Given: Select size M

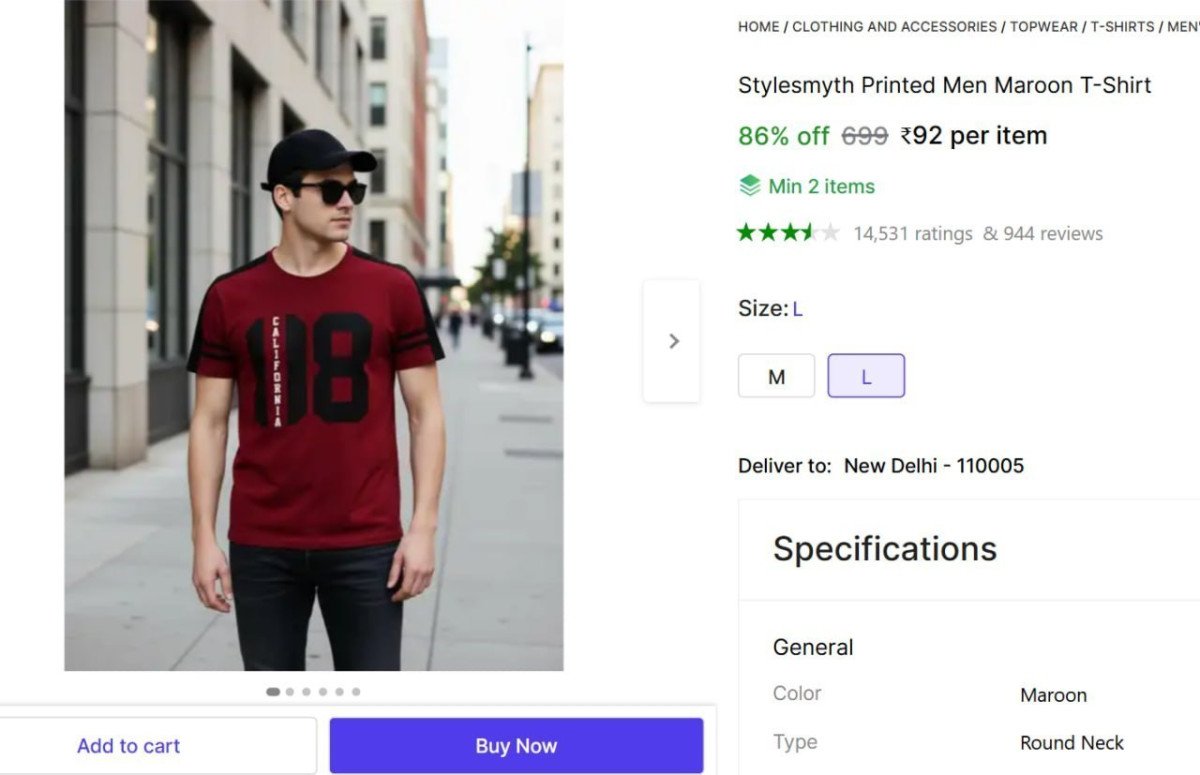Looking at the screenshot, I should pos(776,376).
